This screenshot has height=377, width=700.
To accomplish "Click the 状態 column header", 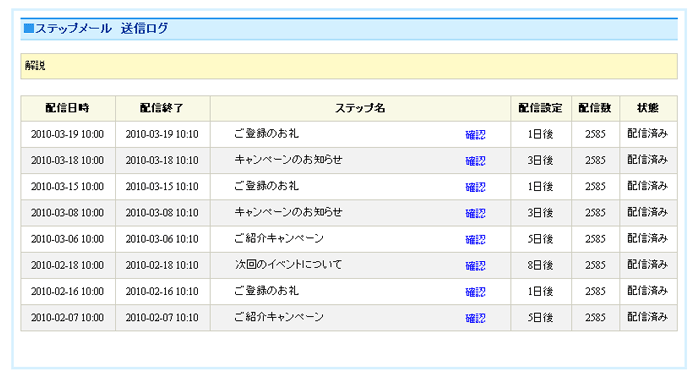I will (x=648, y=108).
